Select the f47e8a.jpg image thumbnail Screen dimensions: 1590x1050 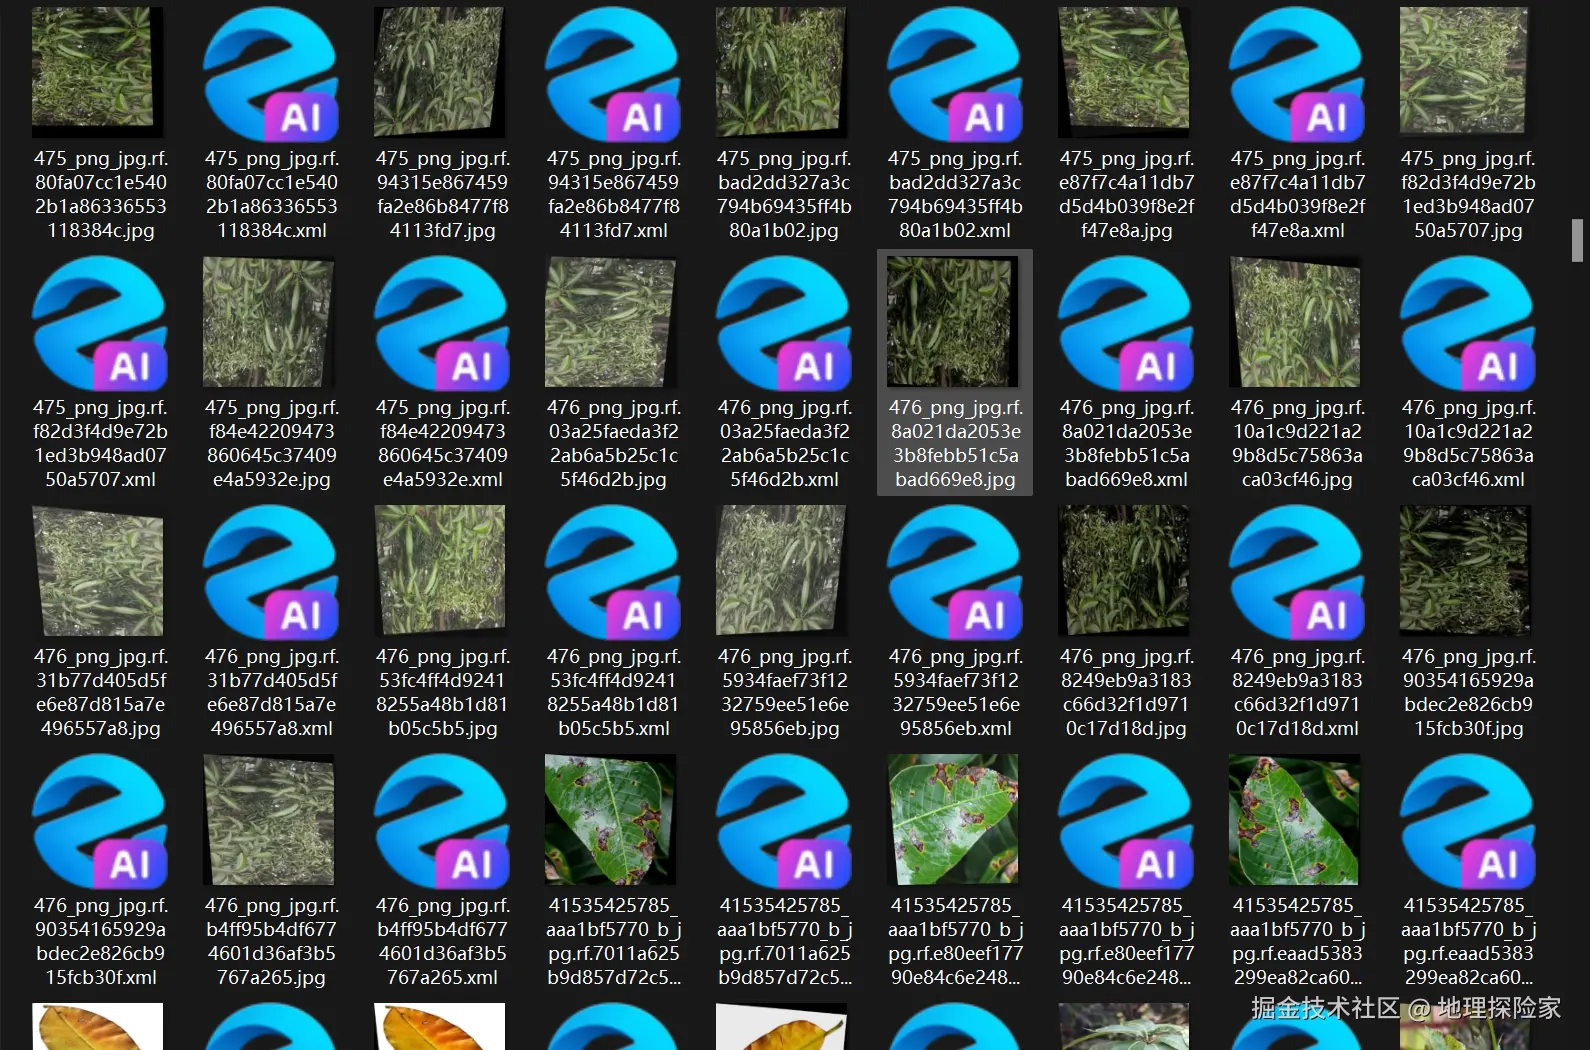1124,72
